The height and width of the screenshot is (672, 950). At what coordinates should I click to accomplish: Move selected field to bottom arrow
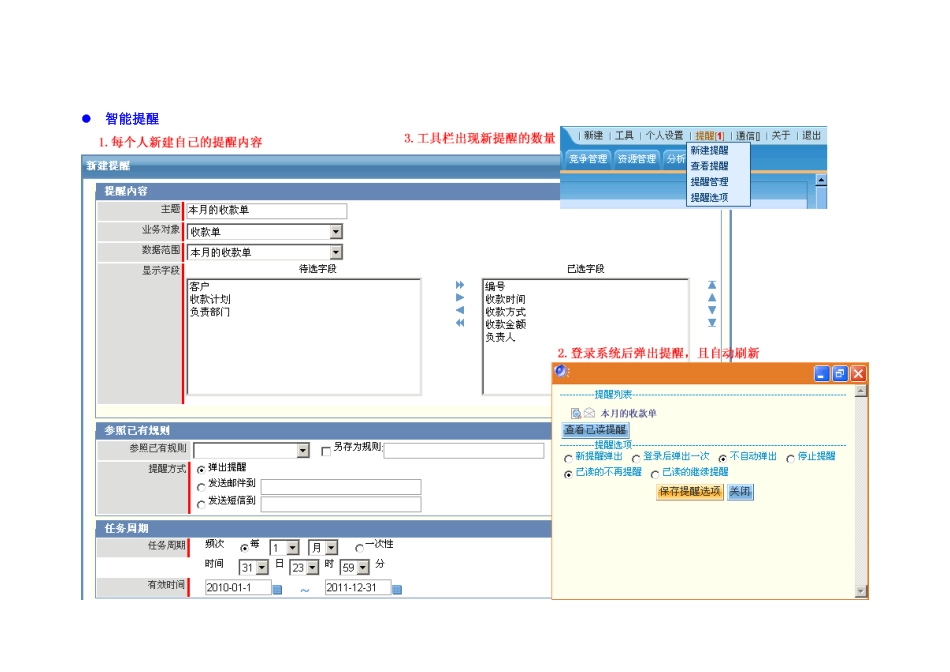(712, 323)
